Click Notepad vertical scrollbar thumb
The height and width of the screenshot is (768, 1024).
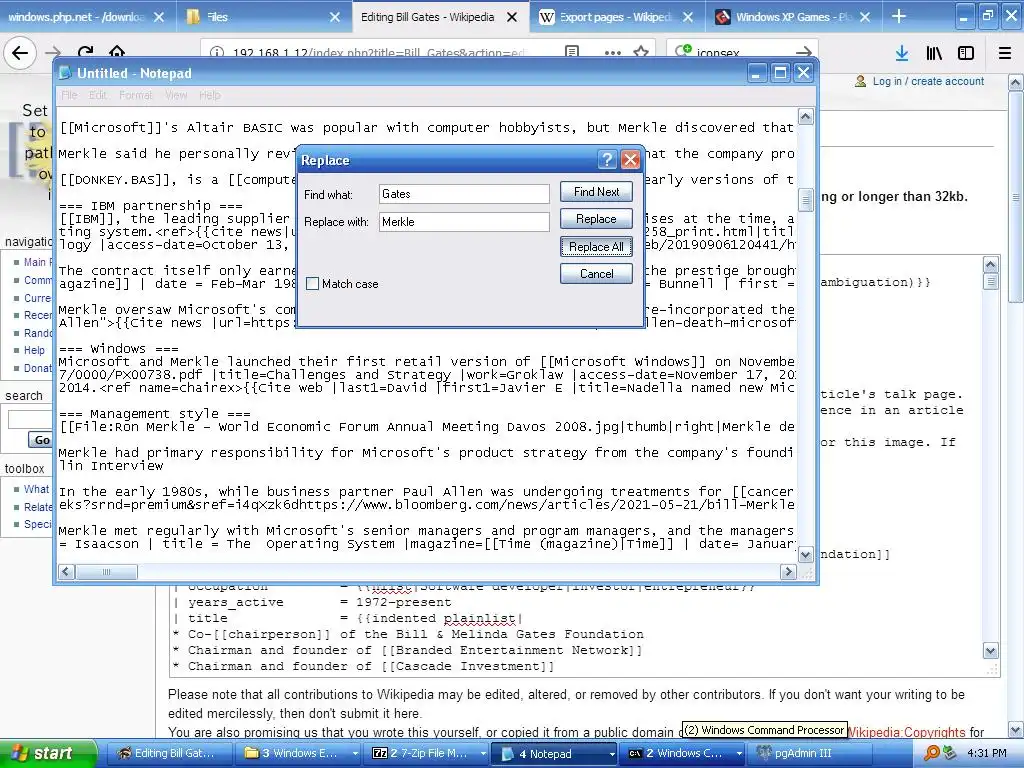click(x=806, y=200)
